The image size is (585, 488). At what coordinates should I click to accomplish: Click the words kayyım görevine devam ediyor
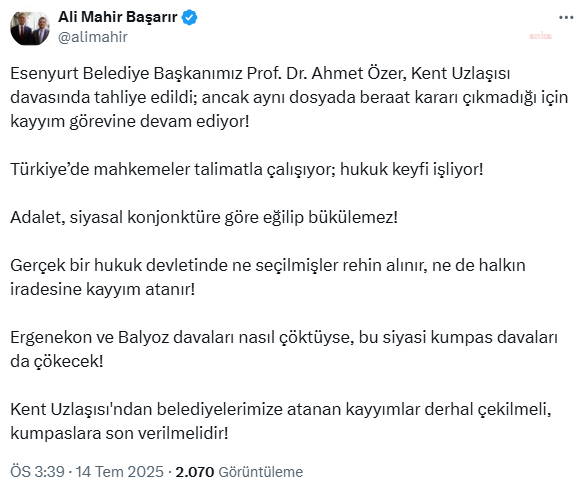pos(129,122)
